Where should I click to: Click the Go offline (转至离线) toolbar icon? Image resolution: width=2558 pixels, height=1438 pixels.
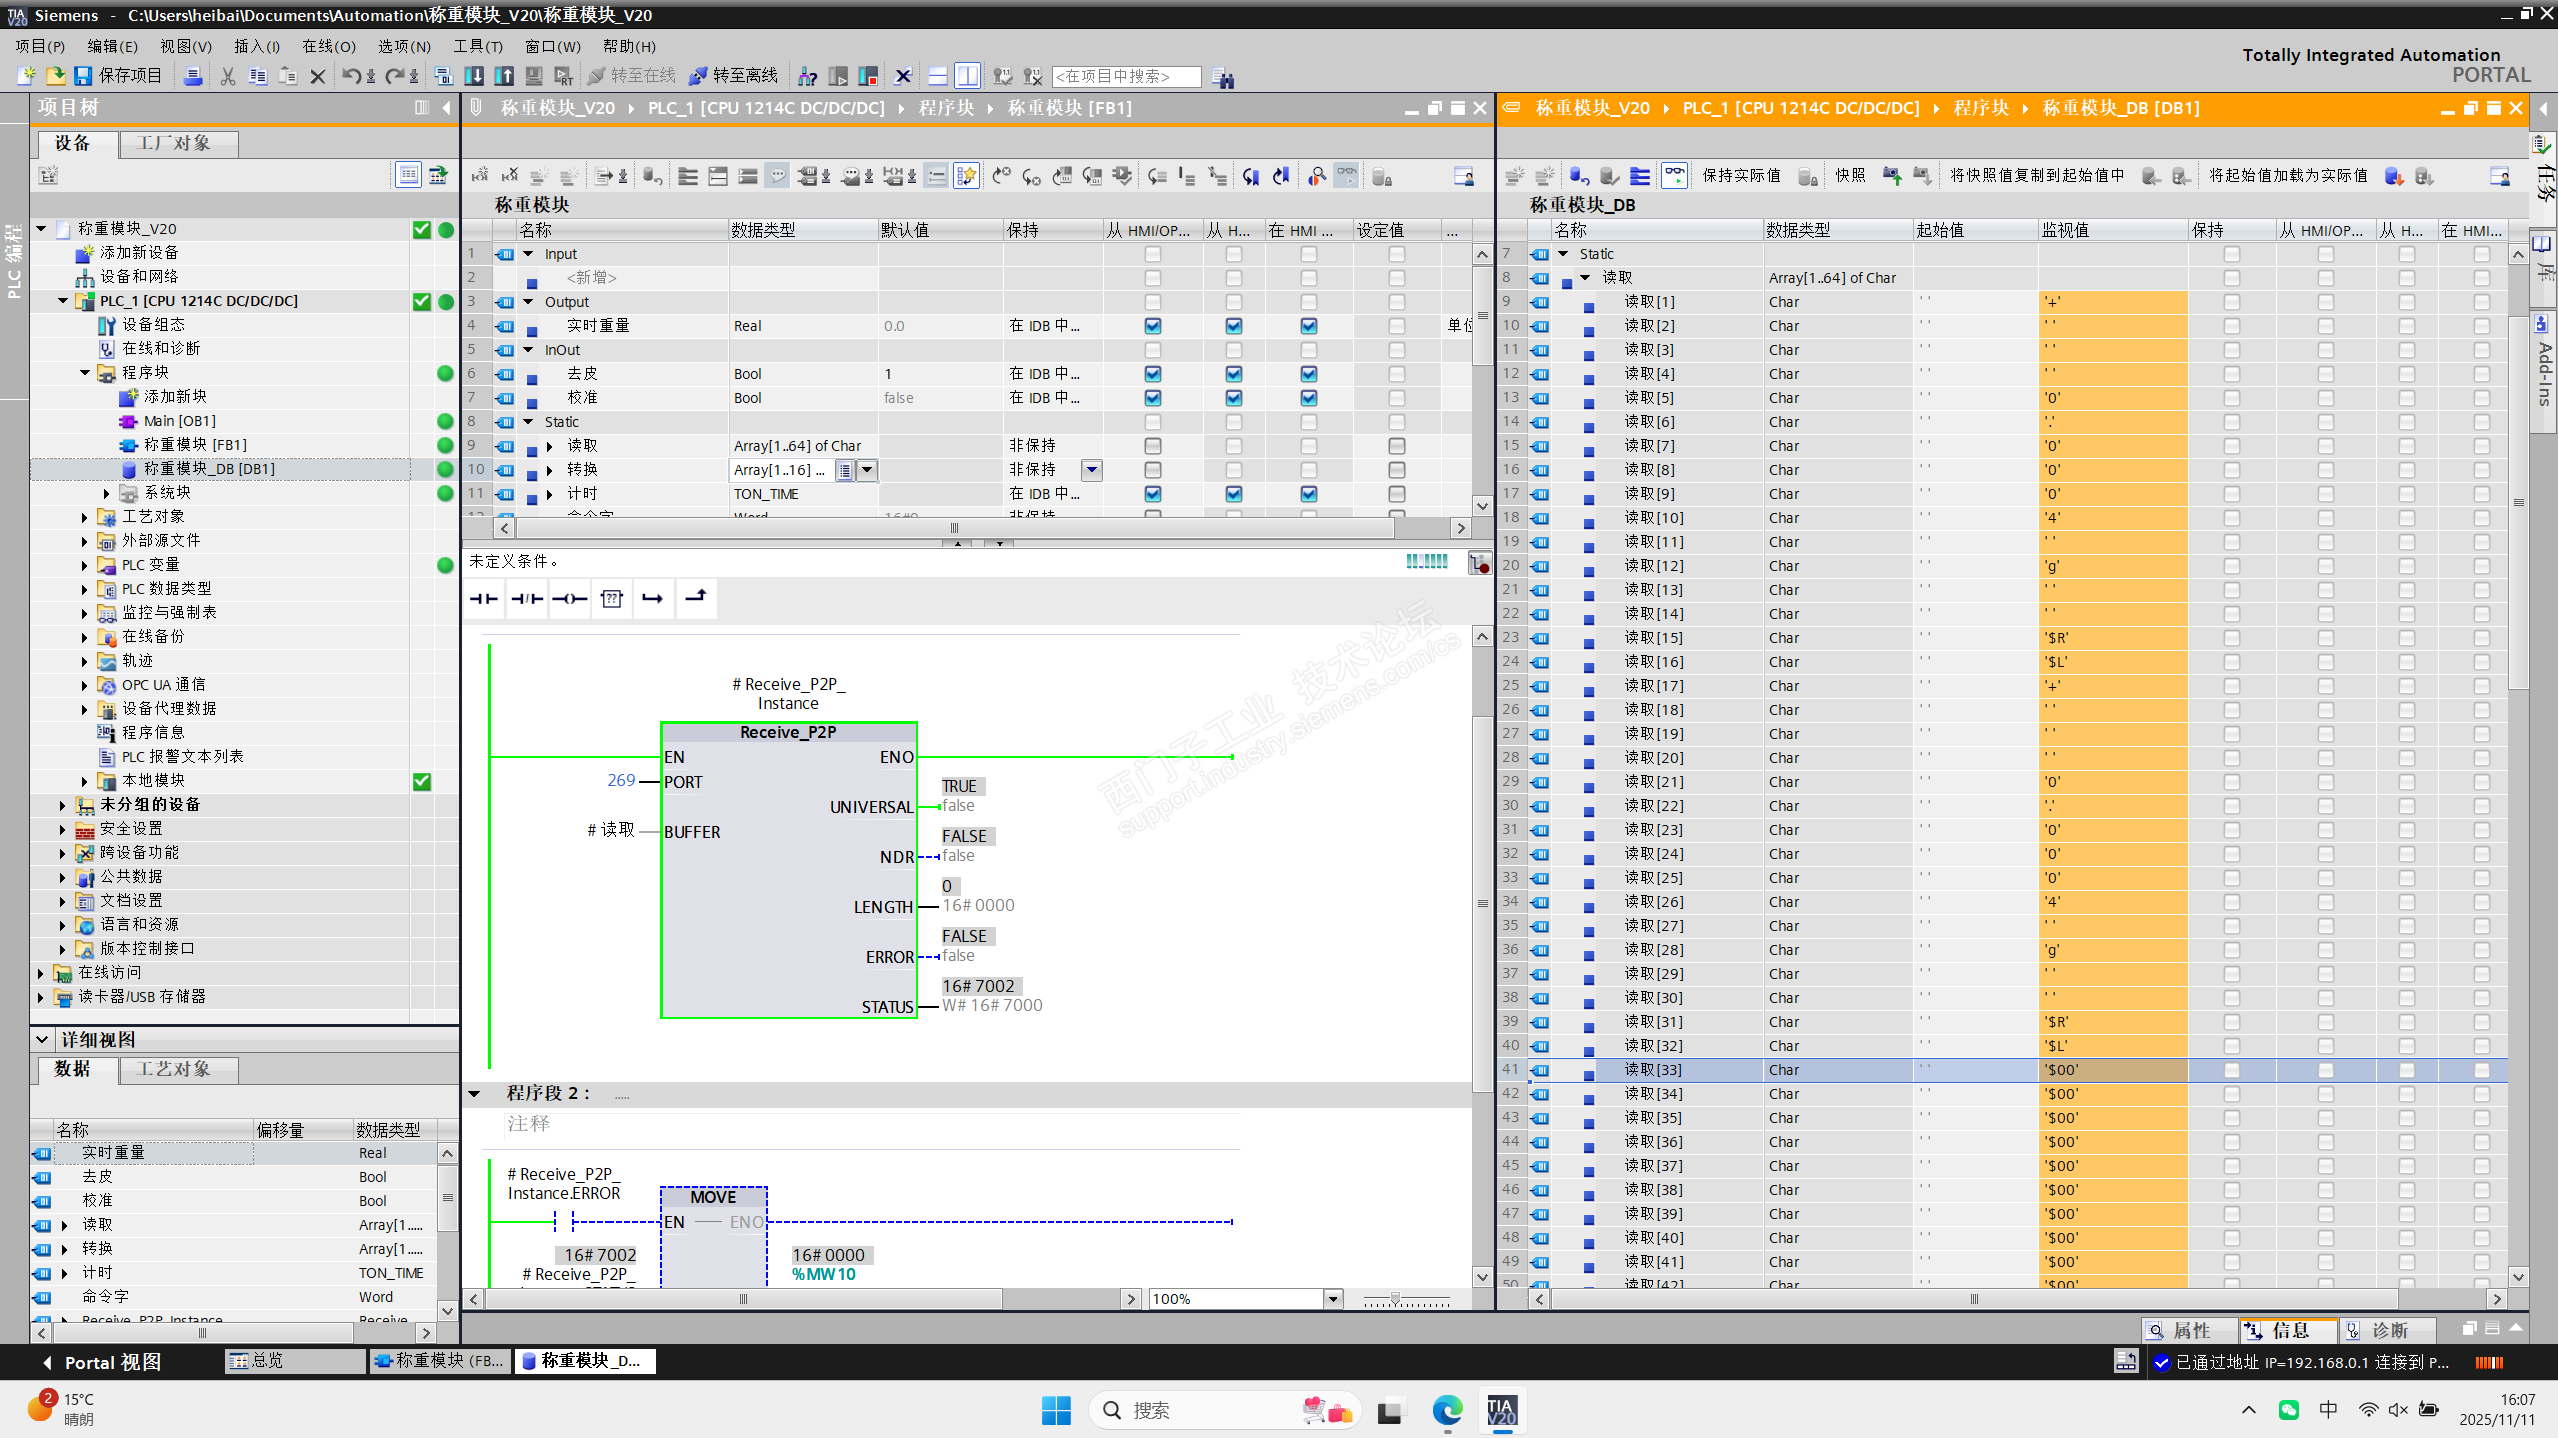pyautogui.click(x=698, y=76)
